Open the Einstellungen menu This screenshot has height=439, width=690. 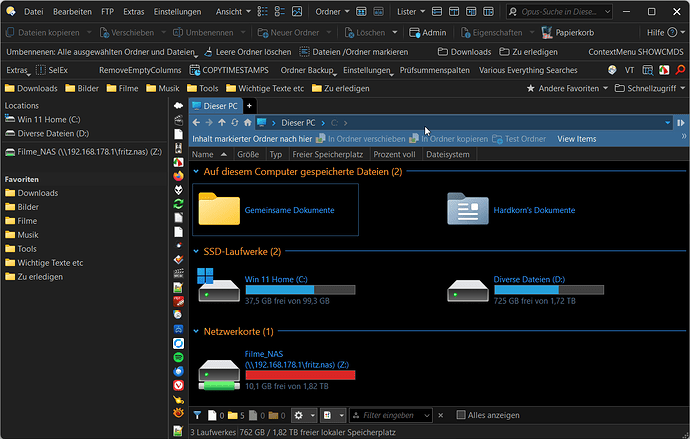(x=177, y=12)
